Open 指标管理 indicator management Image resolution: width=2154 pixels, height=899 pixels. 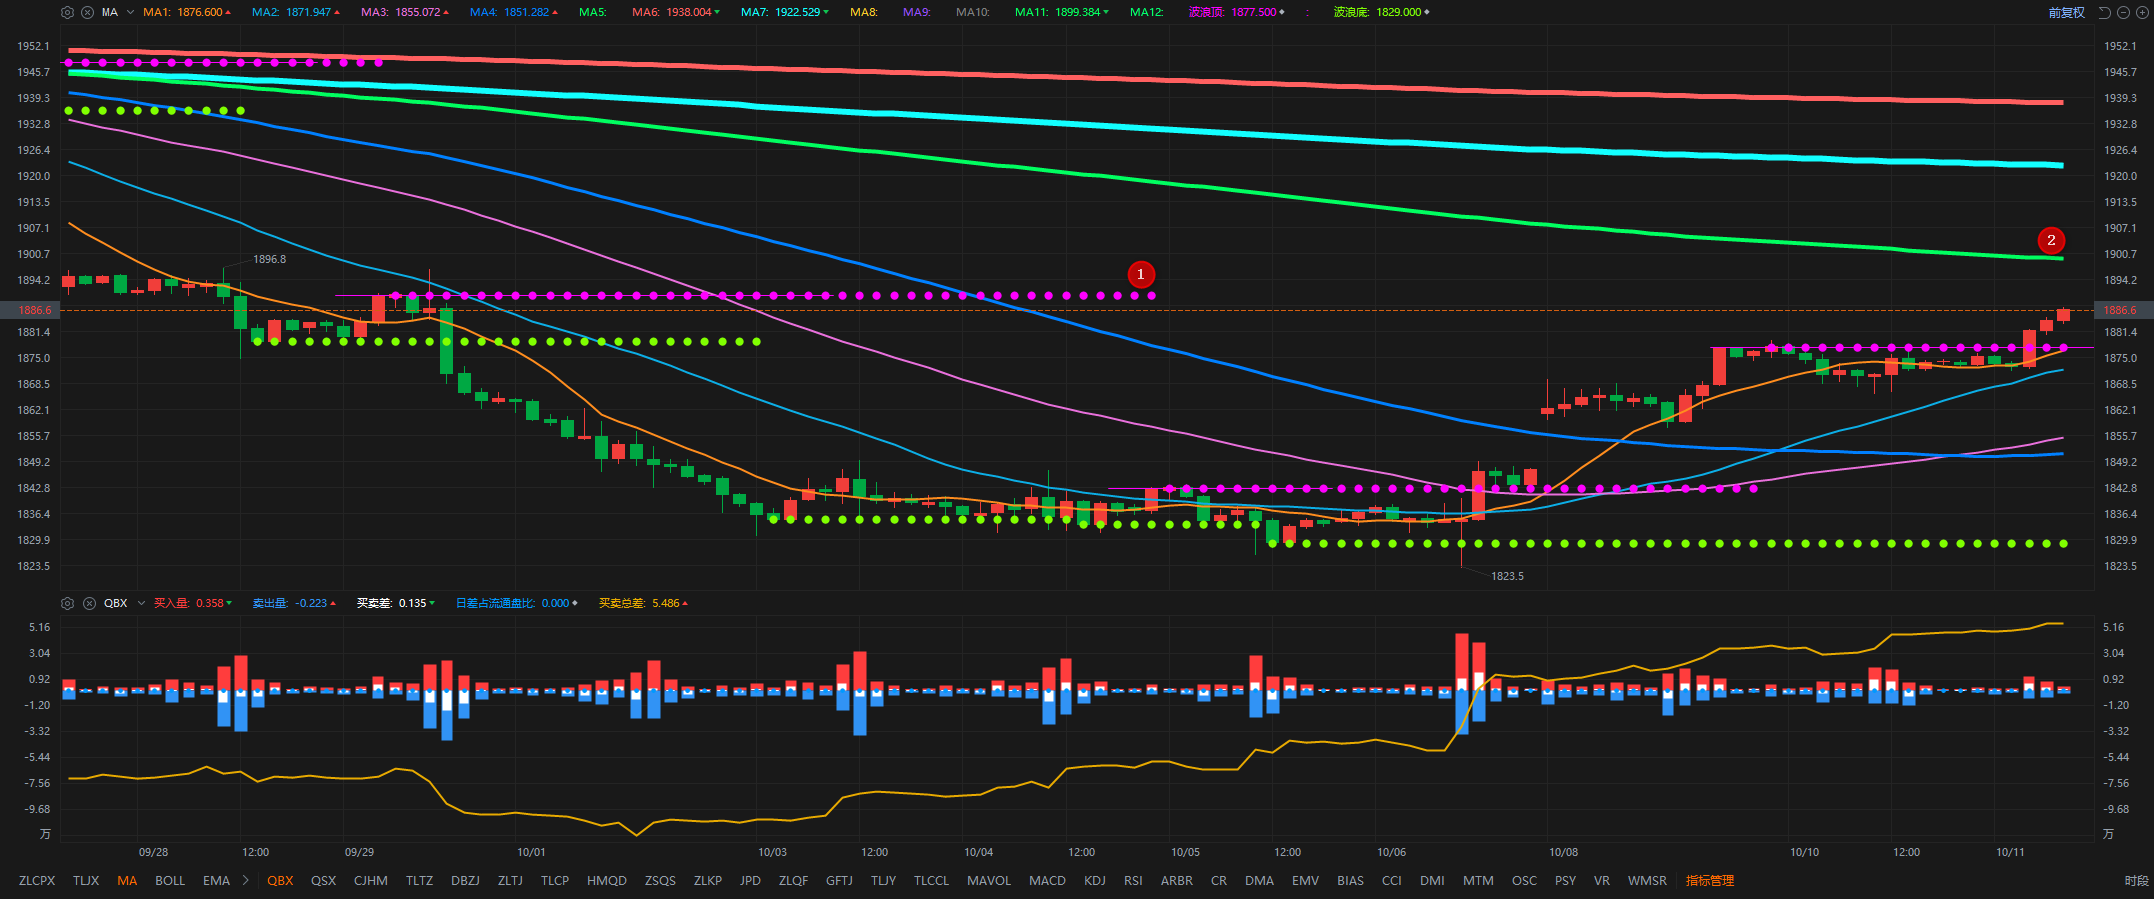tap(1709, 880)
